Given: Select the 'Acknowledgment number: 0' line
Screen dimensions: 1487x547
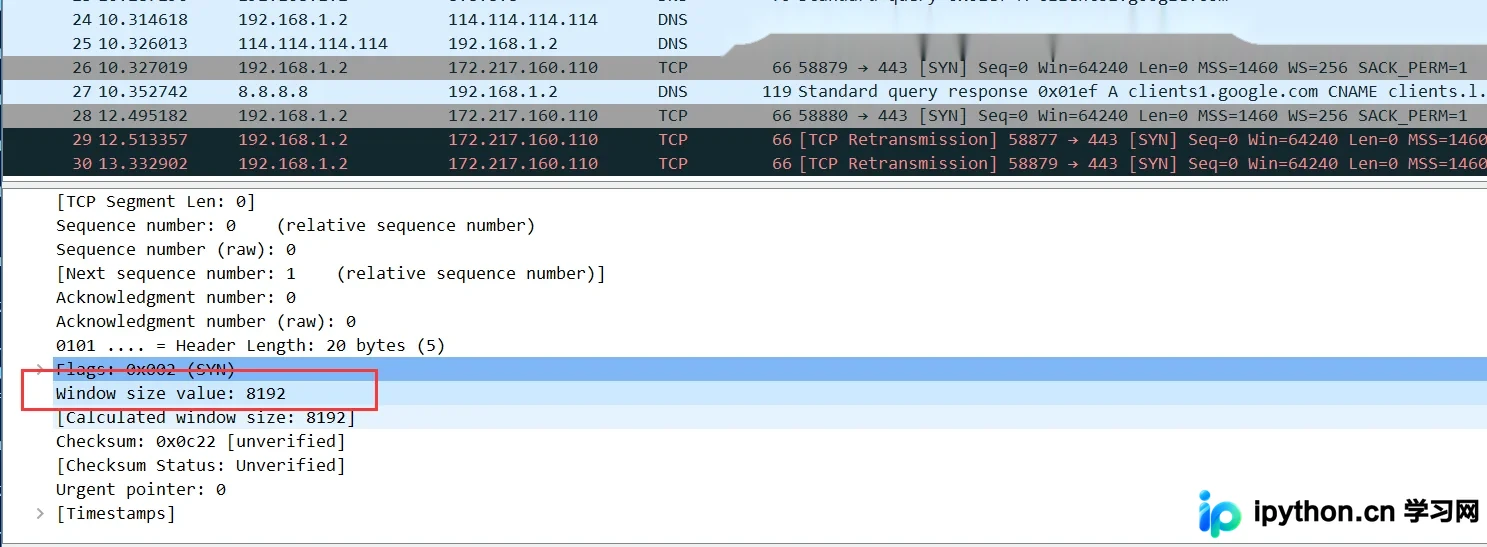Looking at the screenshot, I should tap(176, 297).
